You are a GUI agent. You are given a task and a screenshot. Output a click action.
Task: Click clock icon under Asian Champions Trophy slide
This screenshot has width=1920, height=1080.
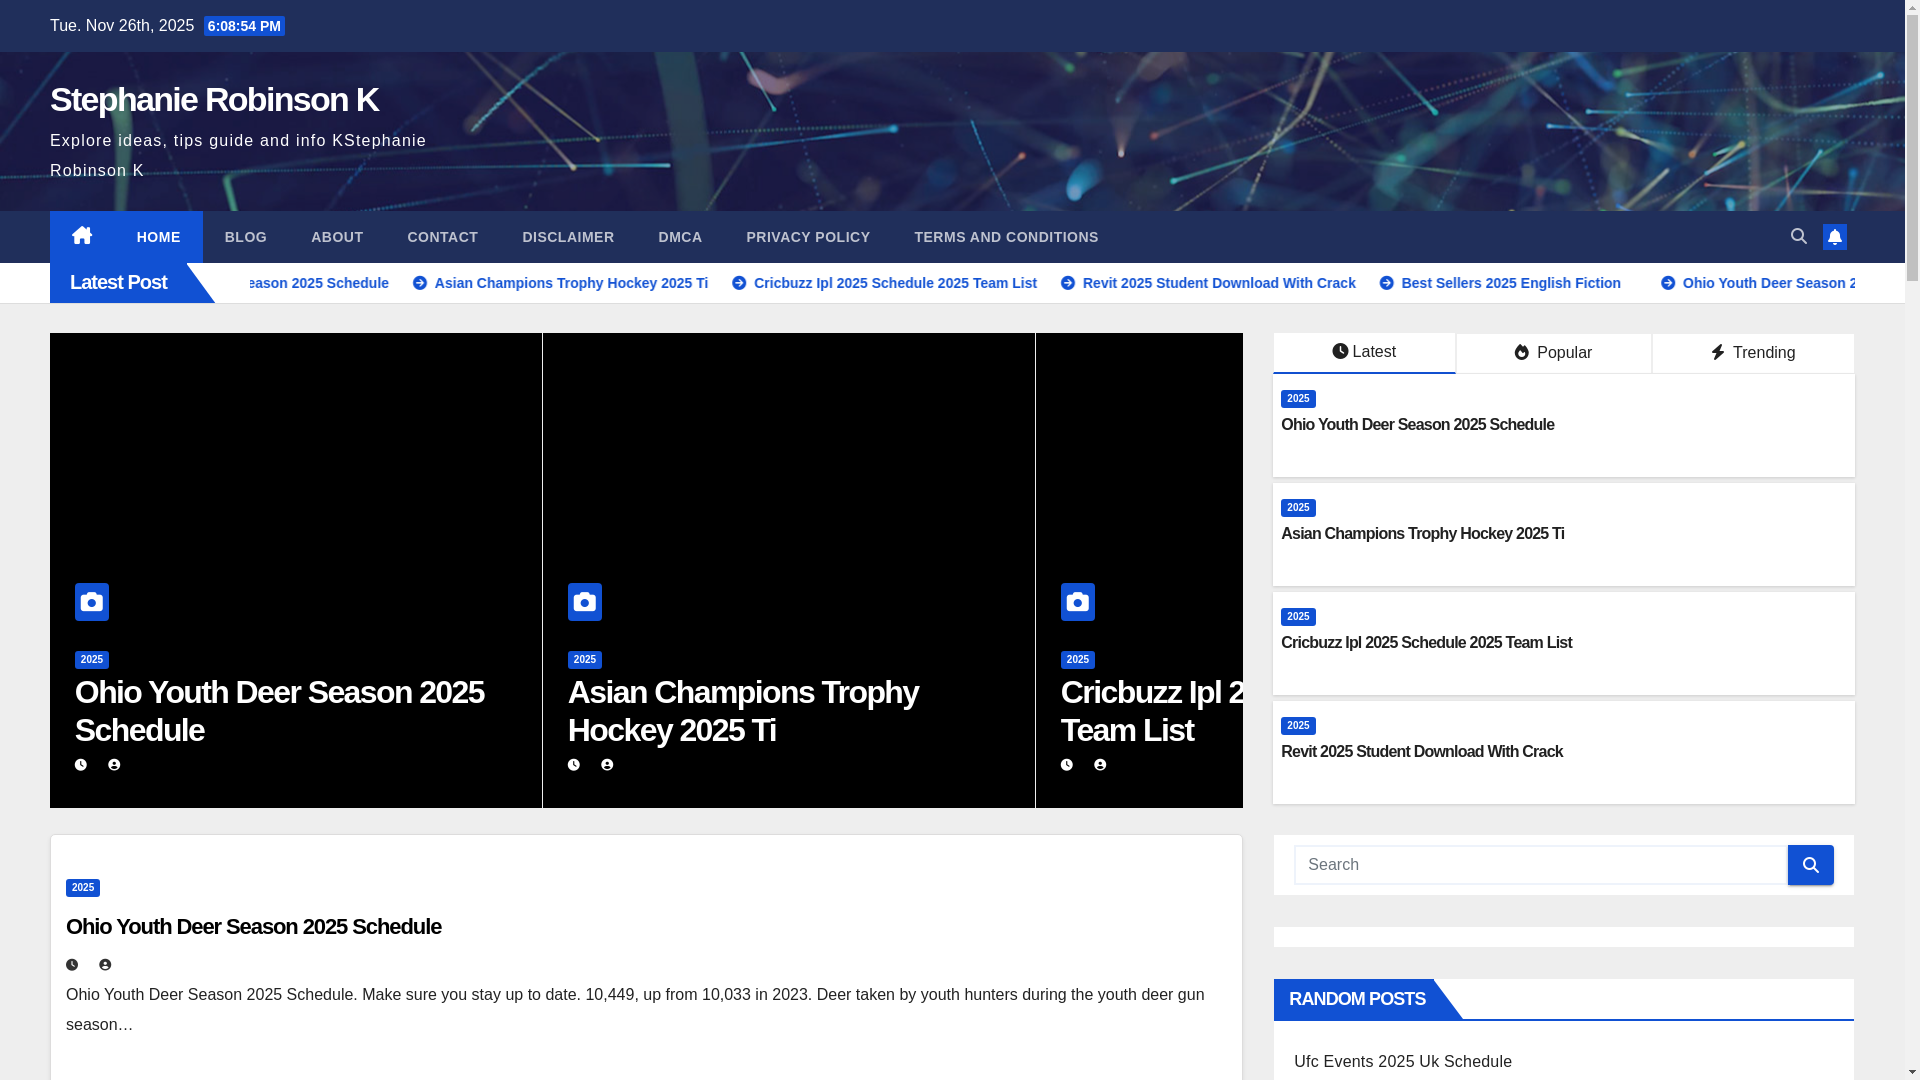point(574,765)
